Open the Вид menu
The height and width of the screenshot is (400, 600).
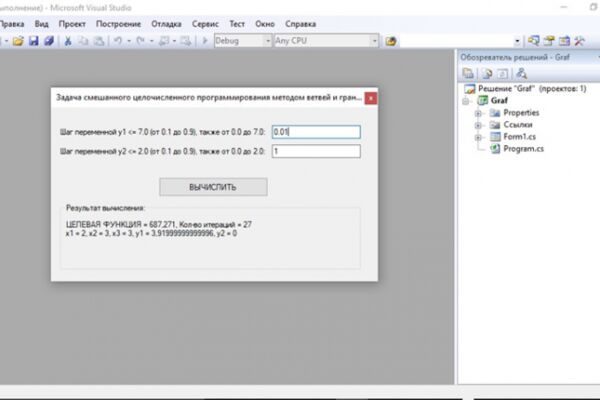[41, 24]
